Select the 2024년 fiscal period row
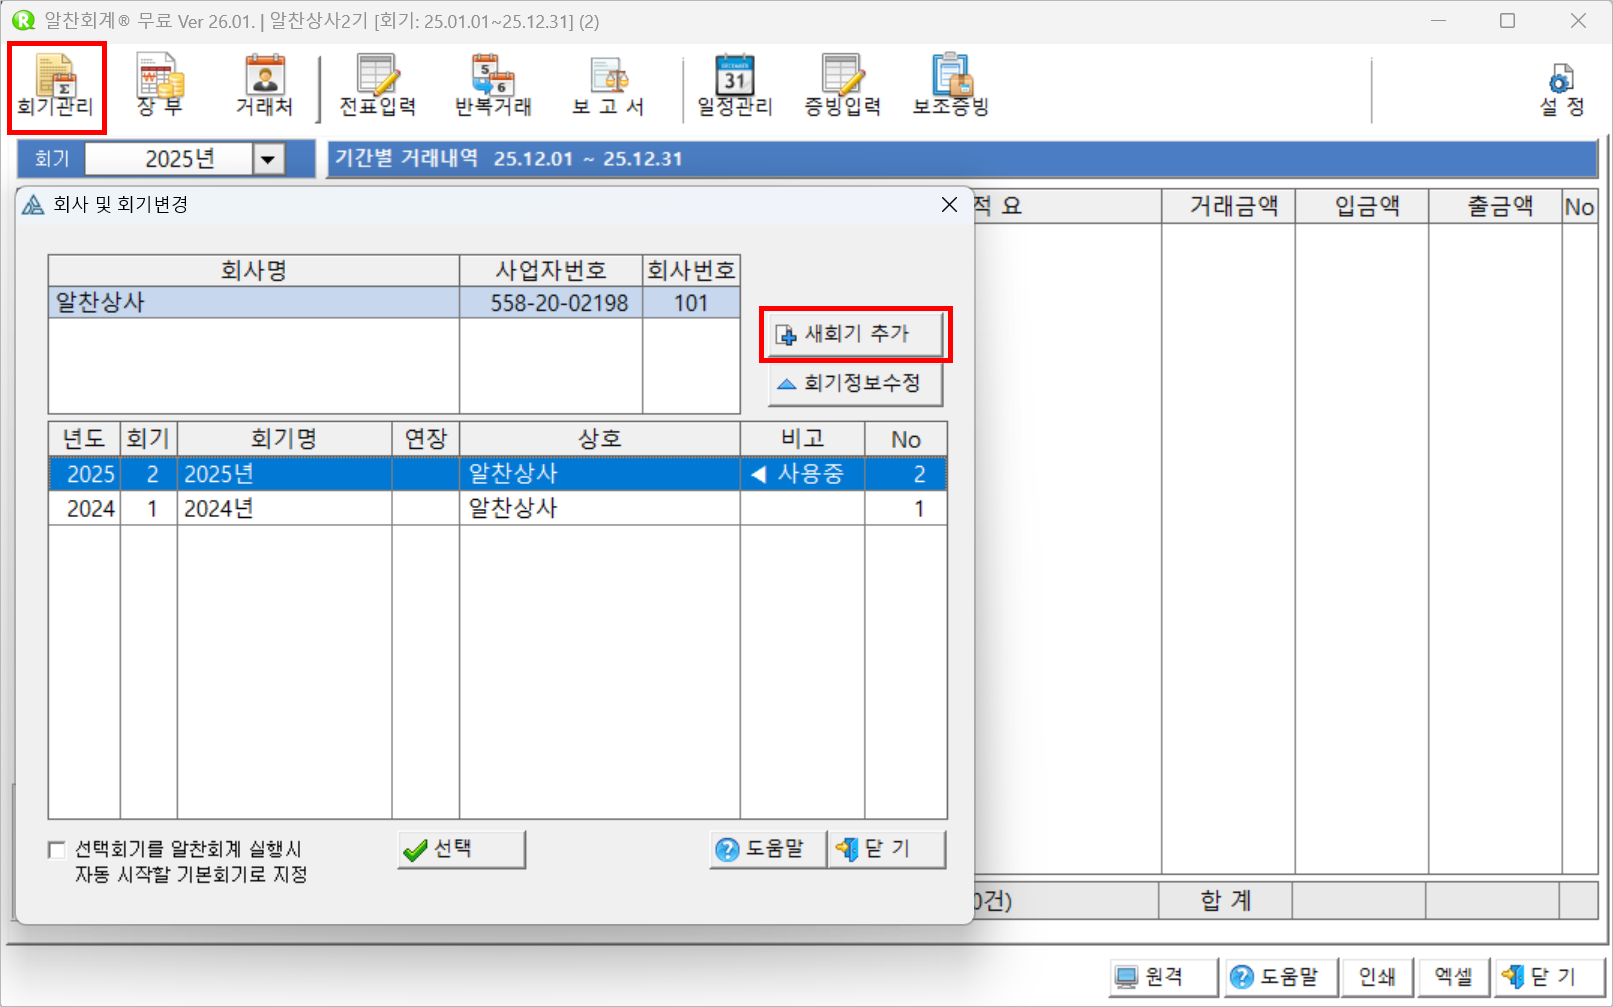 click(498, 509)
